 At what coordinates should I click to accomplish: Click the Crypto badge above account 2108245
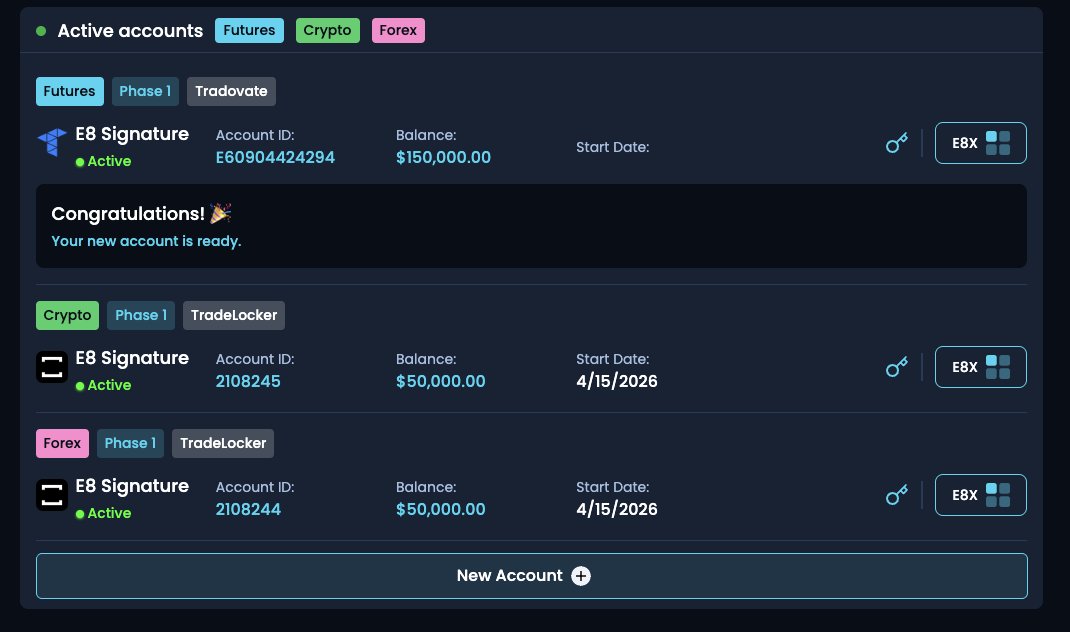[68, 315]
